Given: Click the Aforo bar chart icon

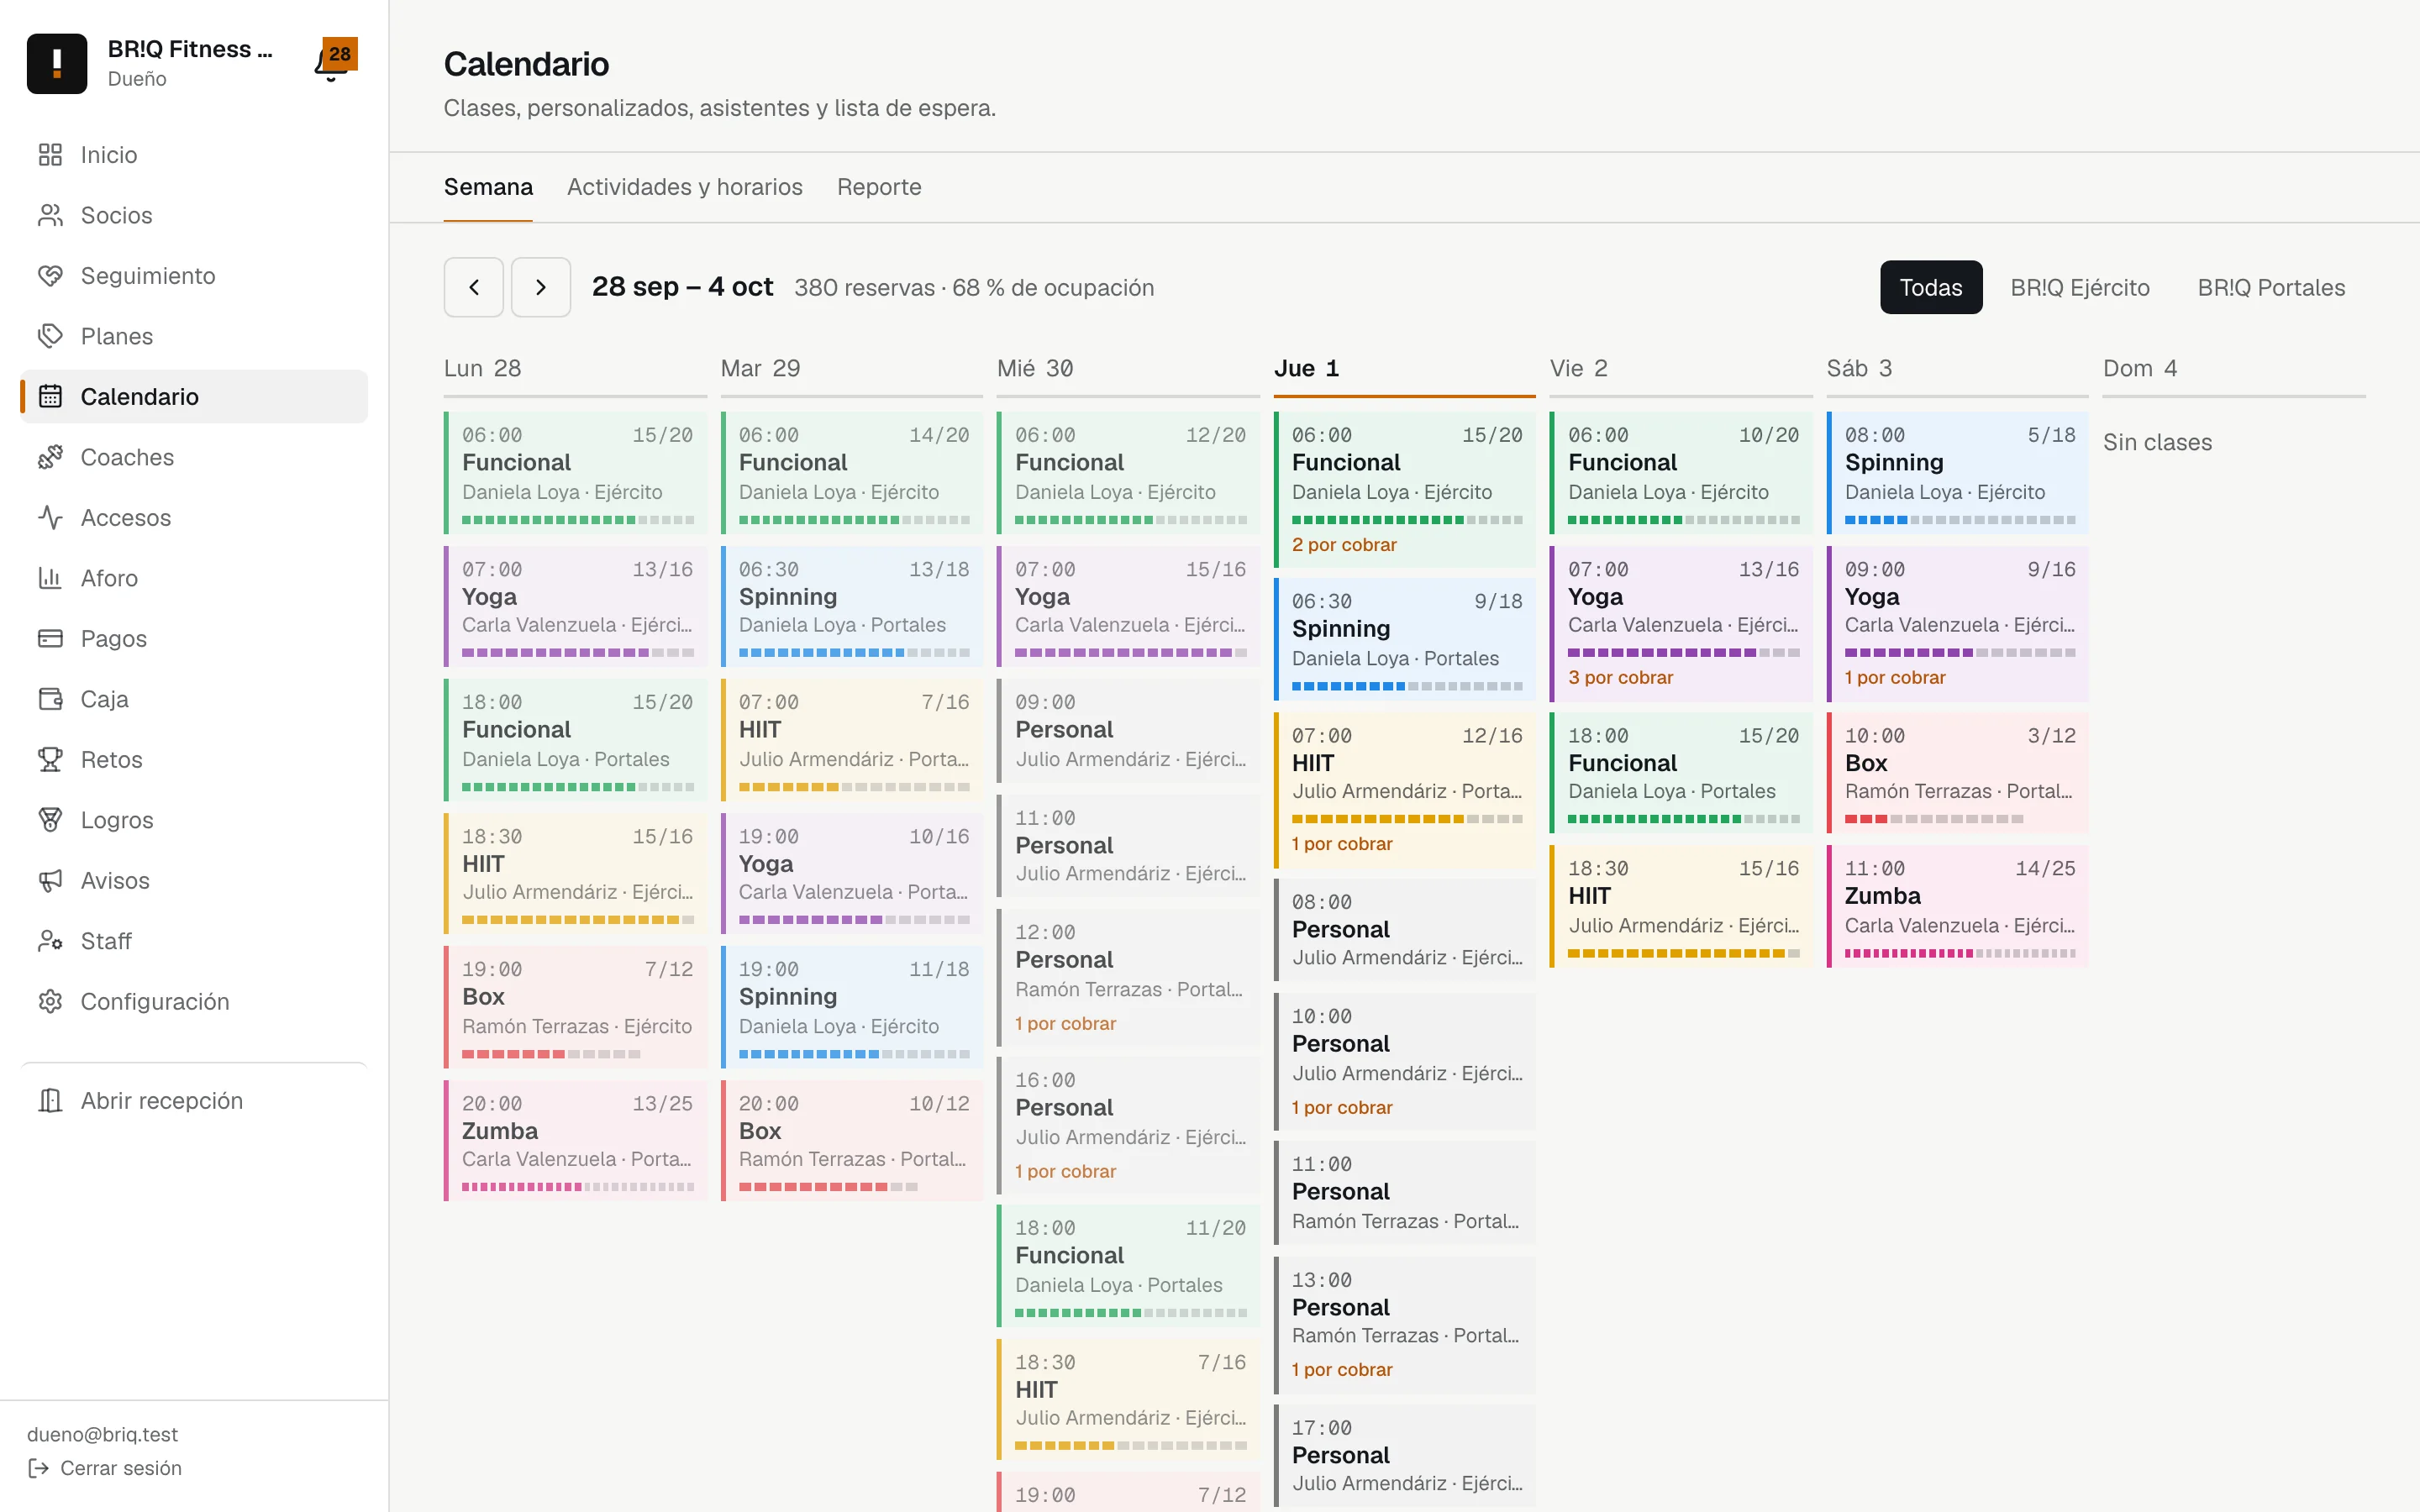Looking at the screenshot, I should pos(50,578).
